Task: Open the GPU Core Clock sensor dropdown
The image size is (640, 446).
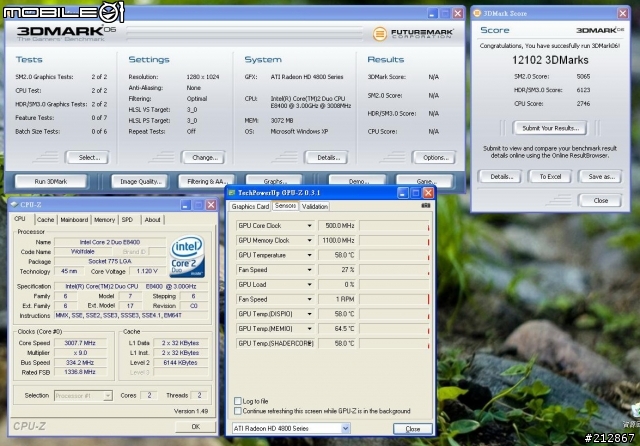Action: (x=309, y=226)
